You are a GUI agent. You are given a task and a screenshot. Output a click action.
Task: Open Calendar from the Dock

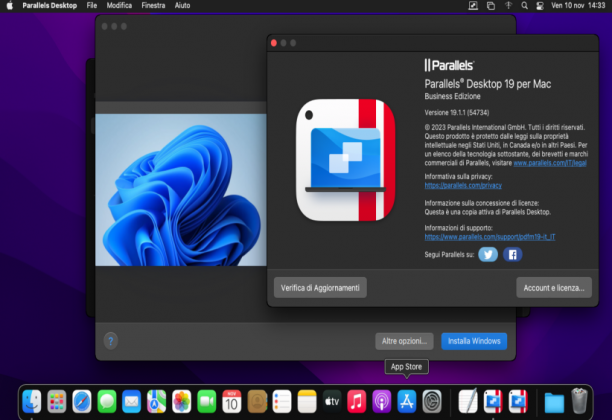[231, 401]
